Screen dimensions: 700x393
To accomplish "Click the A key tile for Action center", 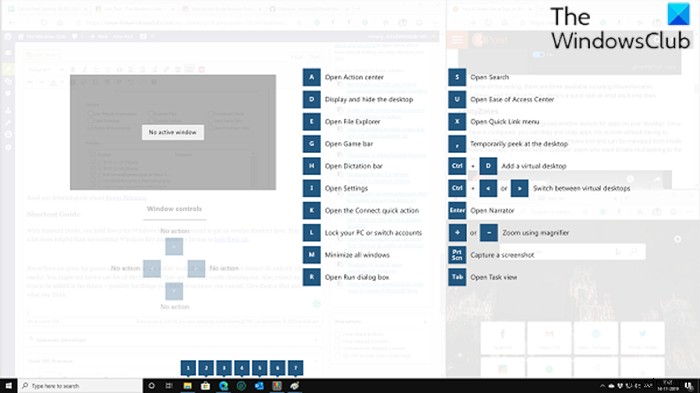I will point(312,77).
